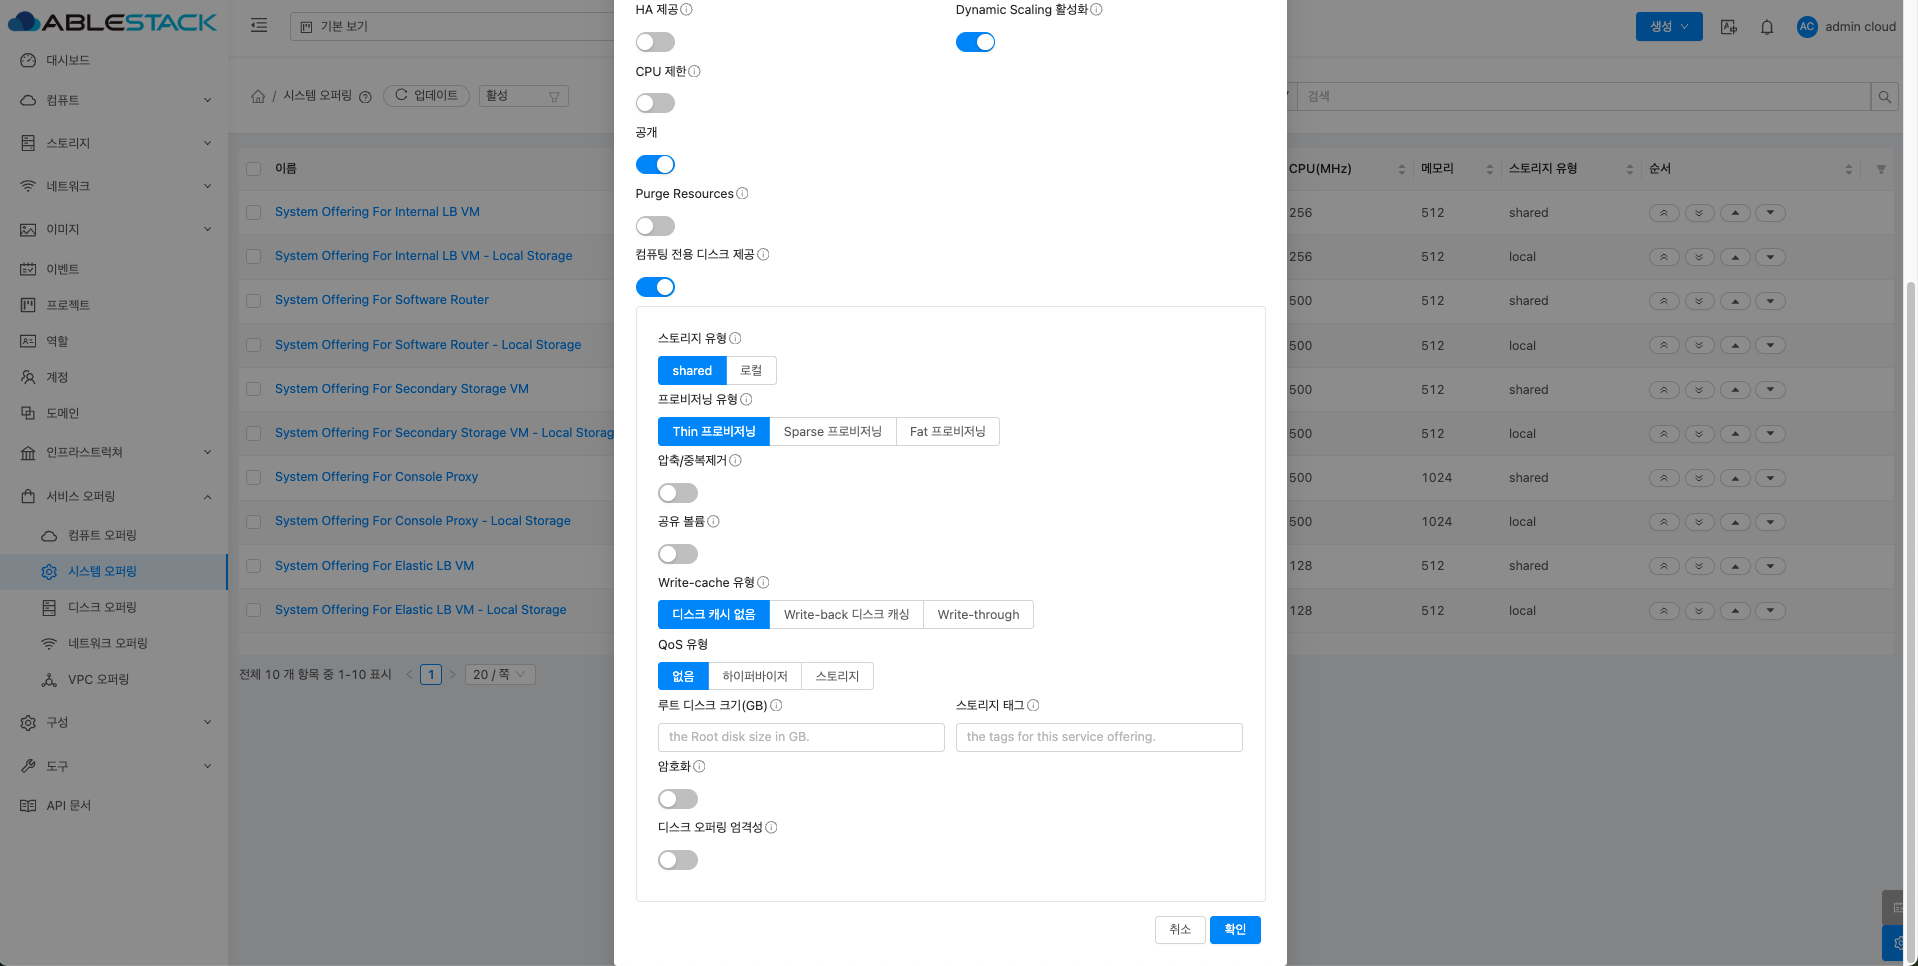
Task: Click info icon beside 스토리지 태그
Action: click(x=1033, y=706)
